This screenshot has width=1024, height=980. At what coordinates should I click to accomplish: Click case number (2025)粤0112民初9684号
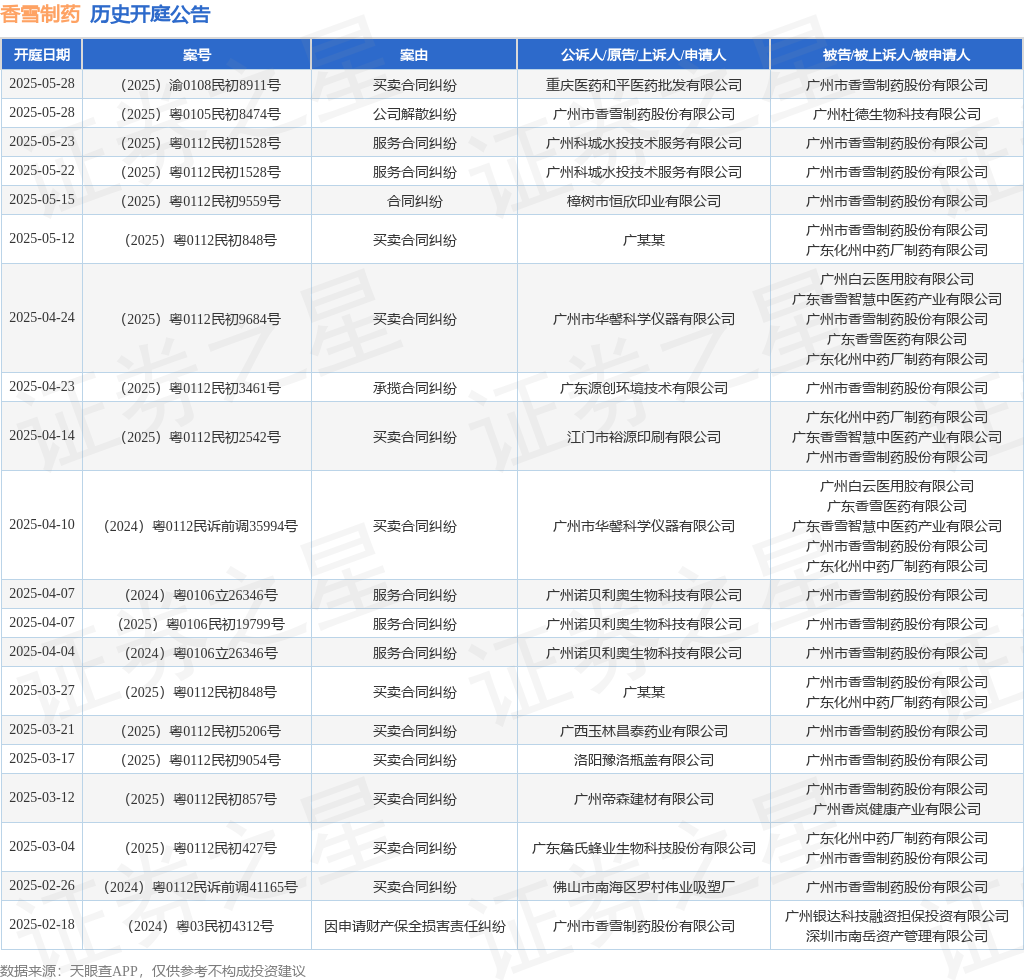click(x=200, y=319)
